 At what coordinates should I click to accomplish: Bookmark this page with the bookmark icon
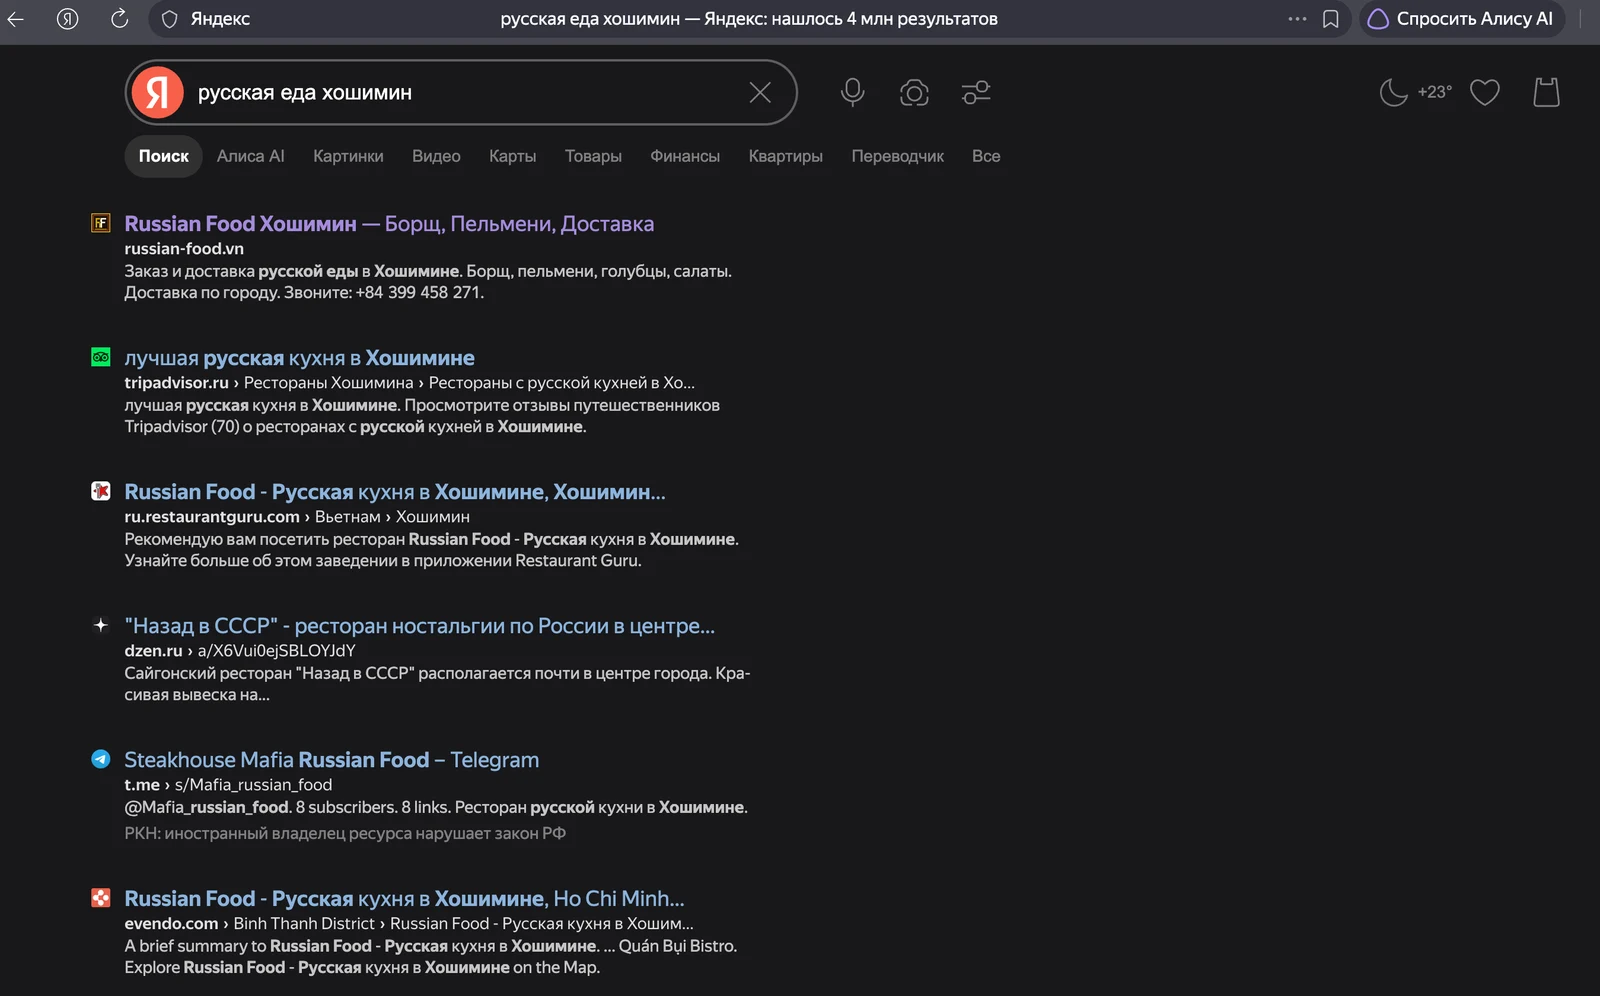click(x=1330, y=19)
